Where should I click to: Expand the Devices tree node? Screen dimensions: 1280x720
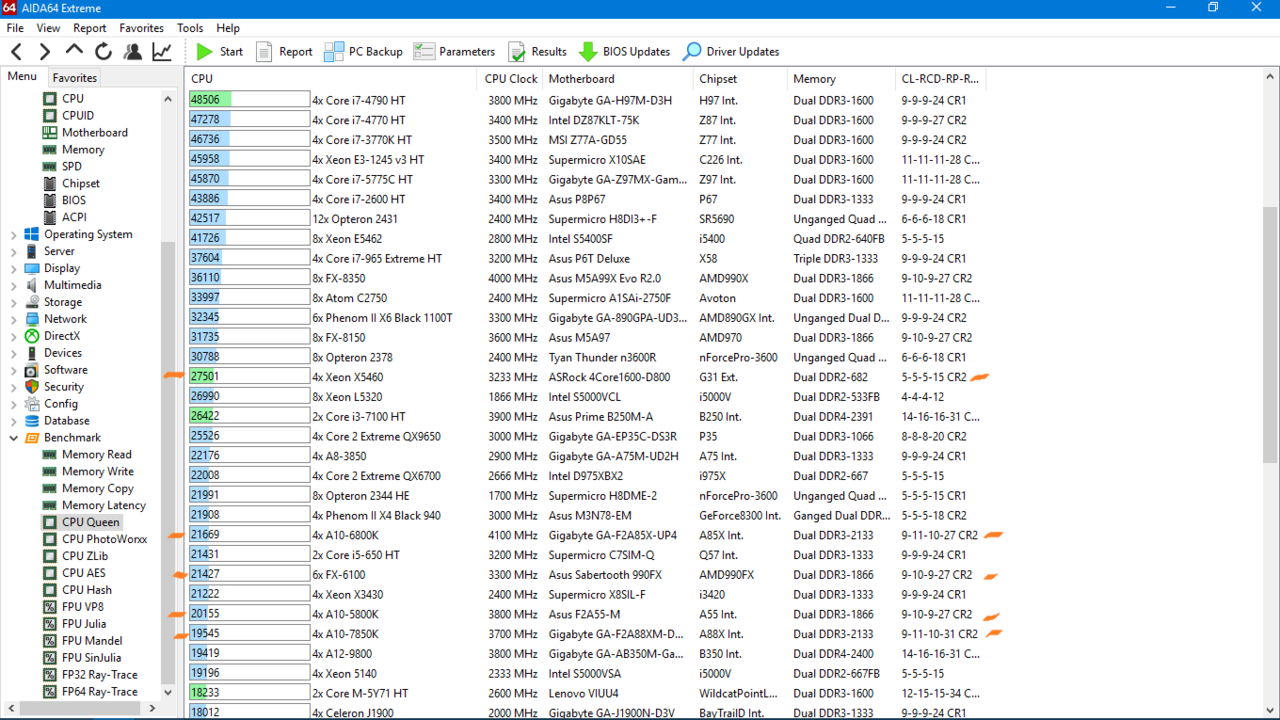(14, 353)
